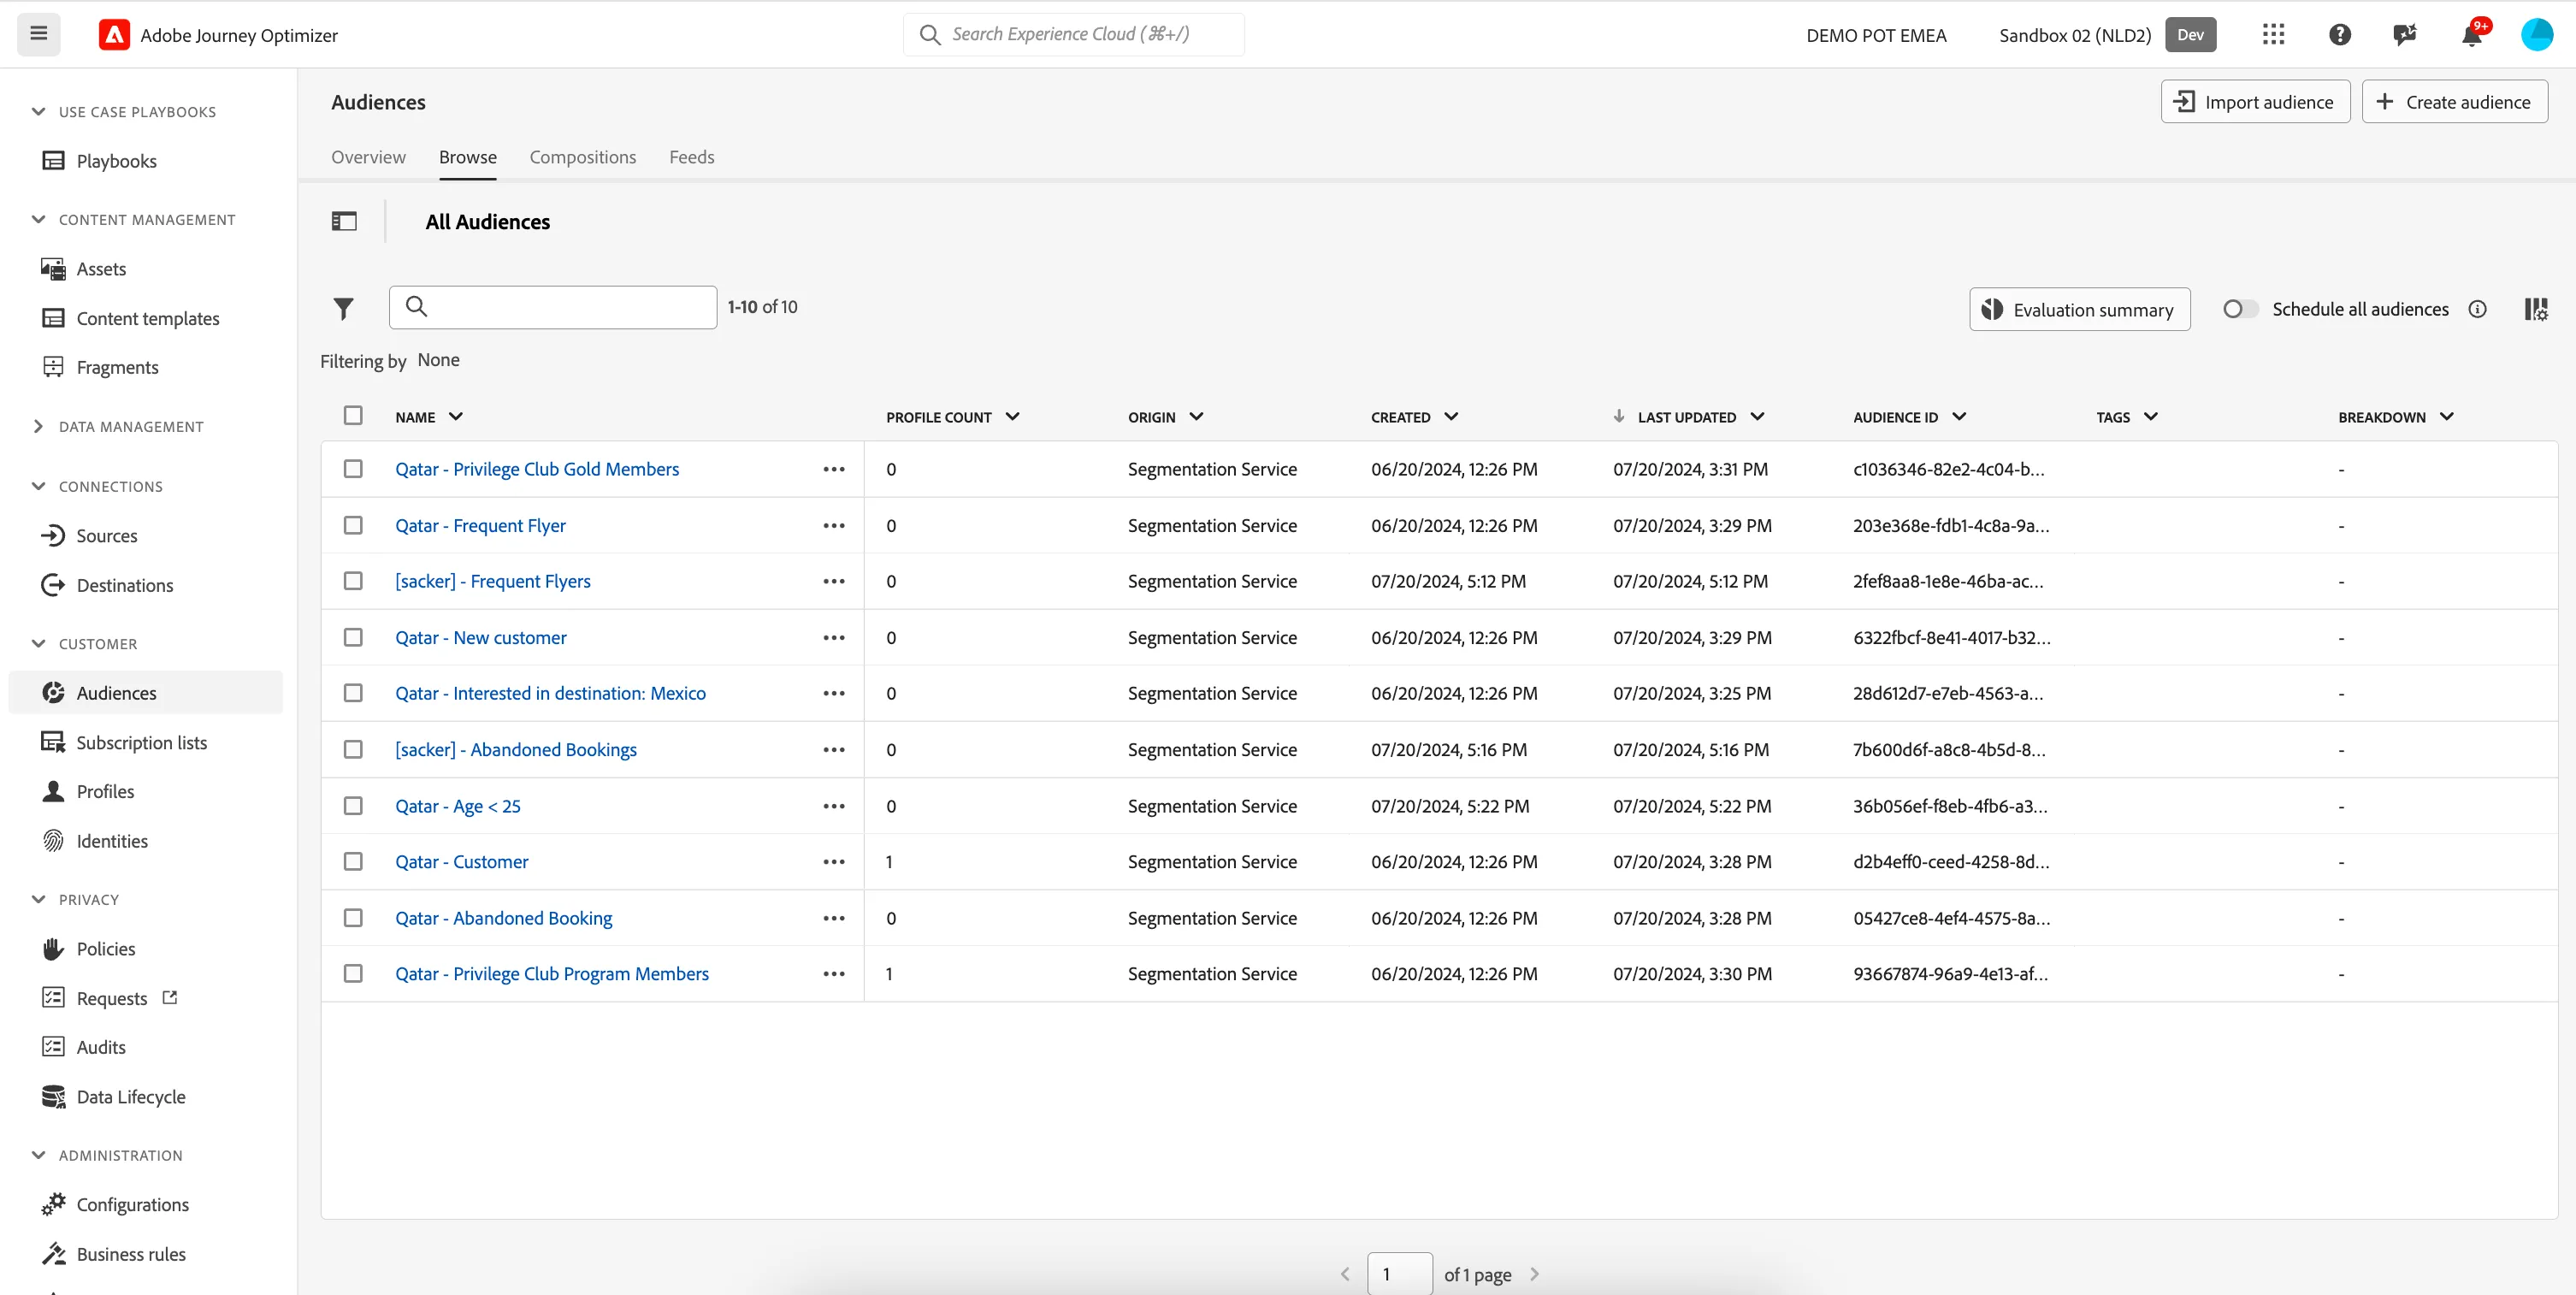Open Data Lifecycle in the sidebar
Screen dimensions: 2576x1295
coord(131,1096)
